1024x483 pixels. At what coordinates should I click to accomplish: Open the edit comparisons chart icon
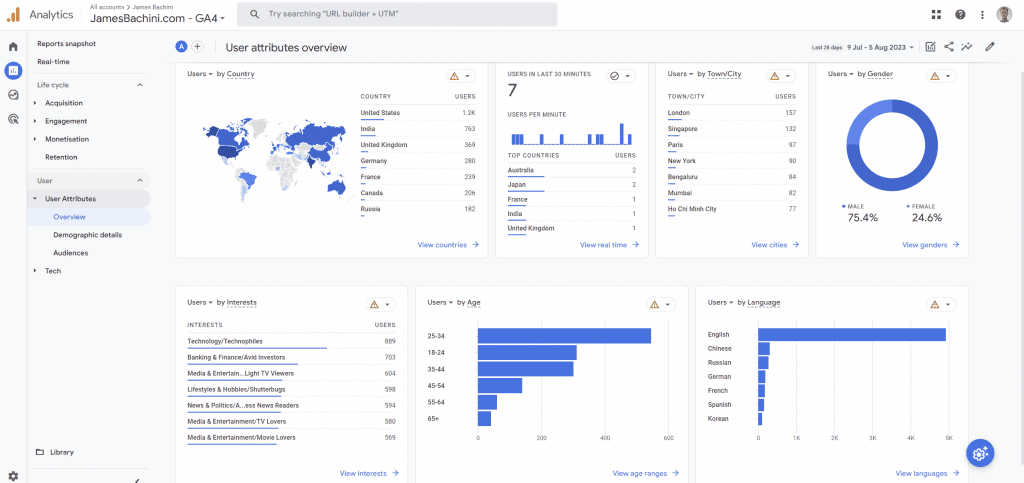(x=931, y=47)
